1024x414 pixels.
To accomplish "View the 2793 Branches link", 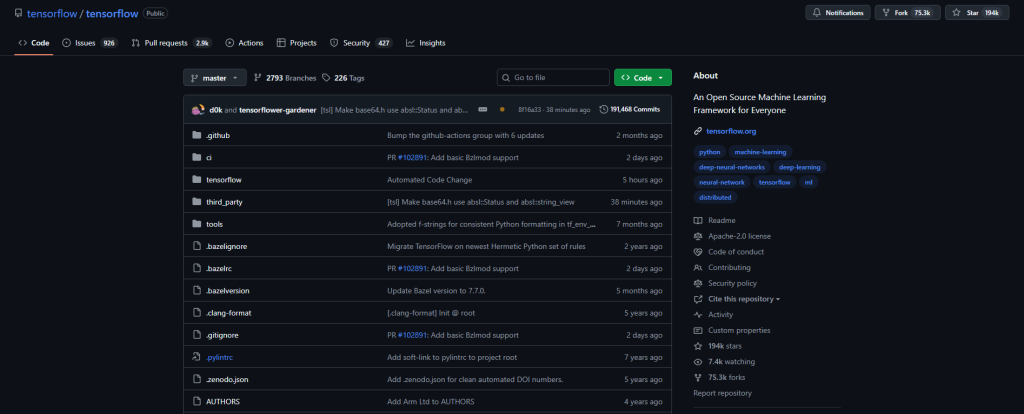I will pyautogui.click(x=285, y=78).
